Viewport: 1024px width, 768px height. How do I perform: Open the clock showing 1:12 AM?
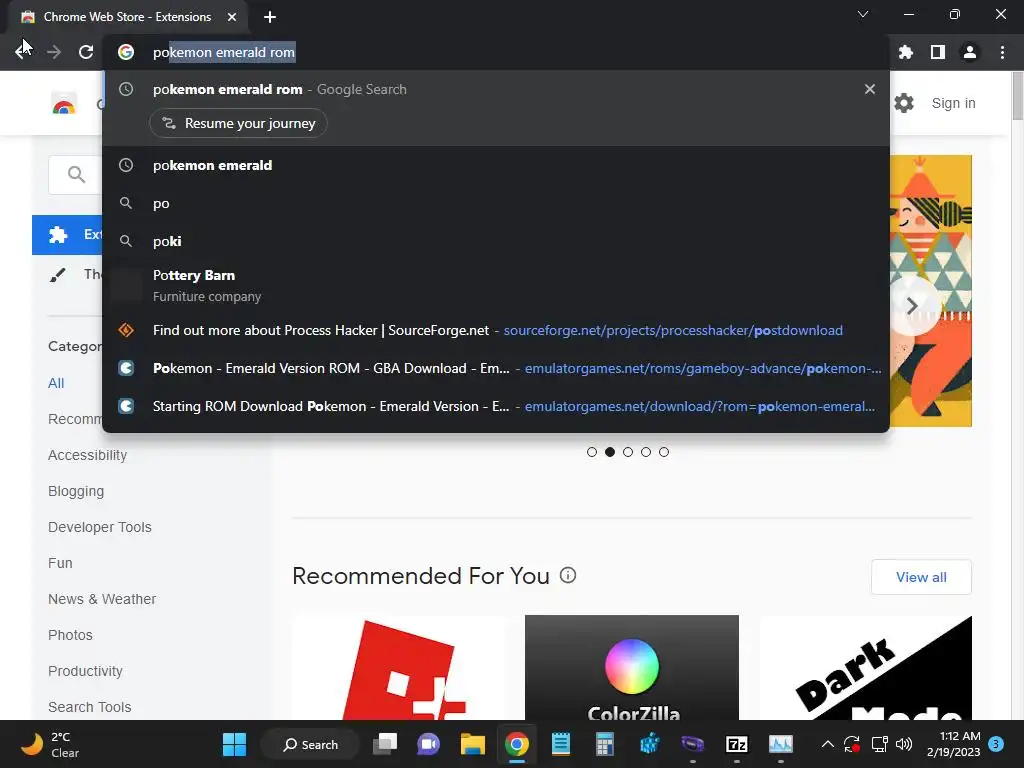tap(953, 744)
